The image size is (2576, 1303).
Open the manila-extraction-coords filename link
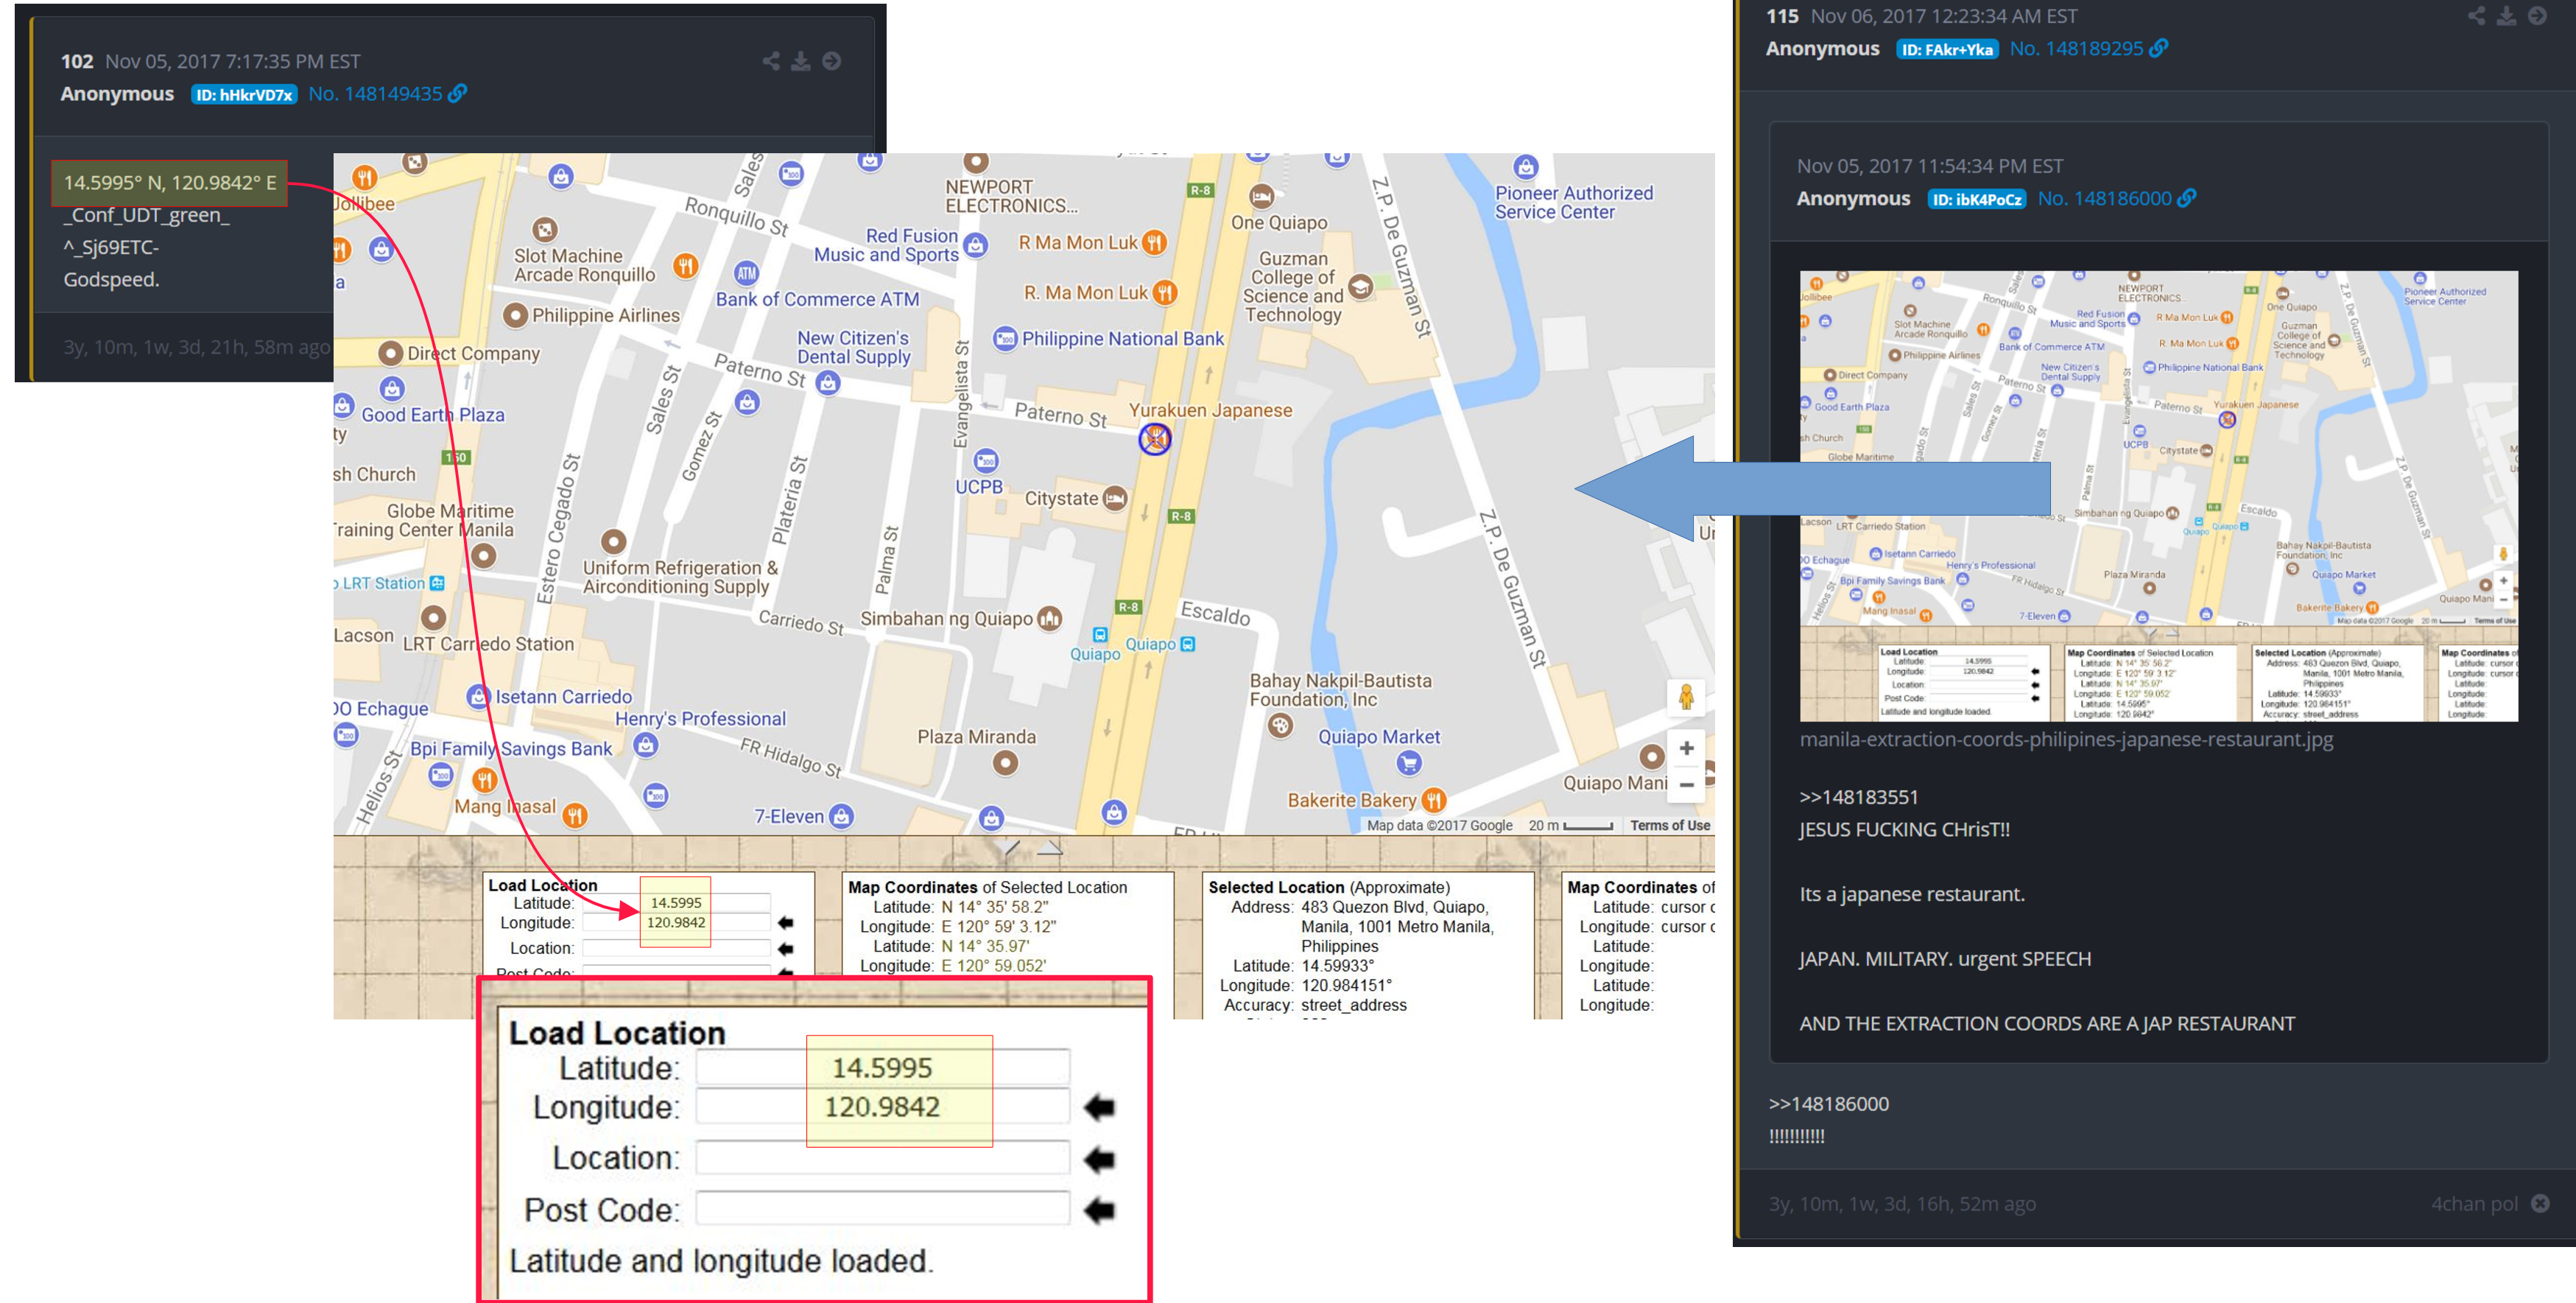point(2066,739)
